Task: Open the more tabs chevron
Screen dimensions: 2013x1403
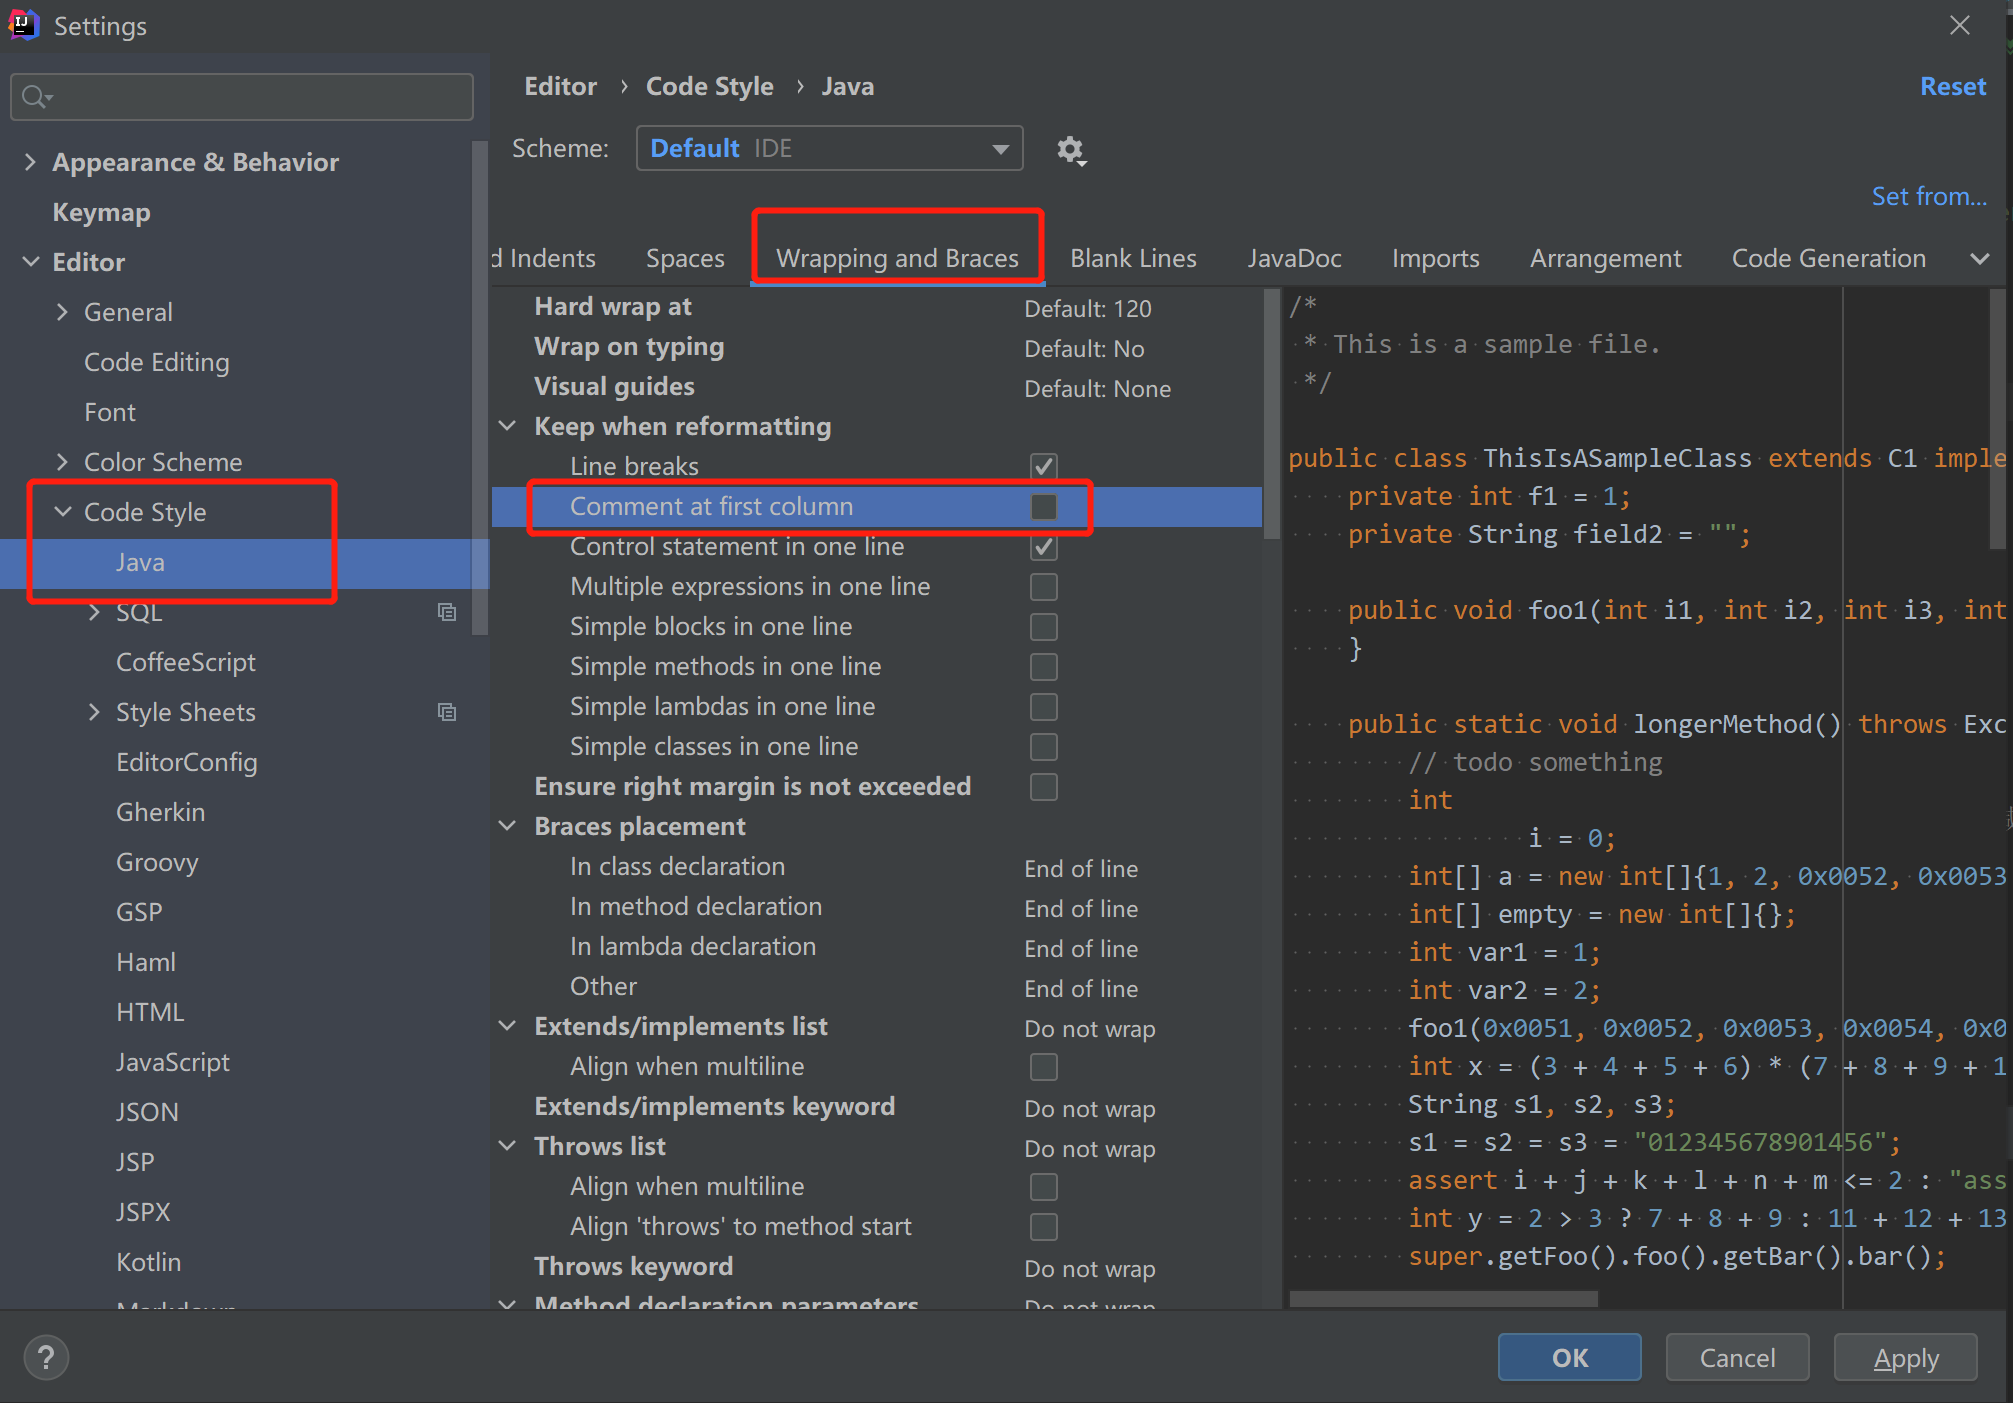Action: [x=1979, y=259]
